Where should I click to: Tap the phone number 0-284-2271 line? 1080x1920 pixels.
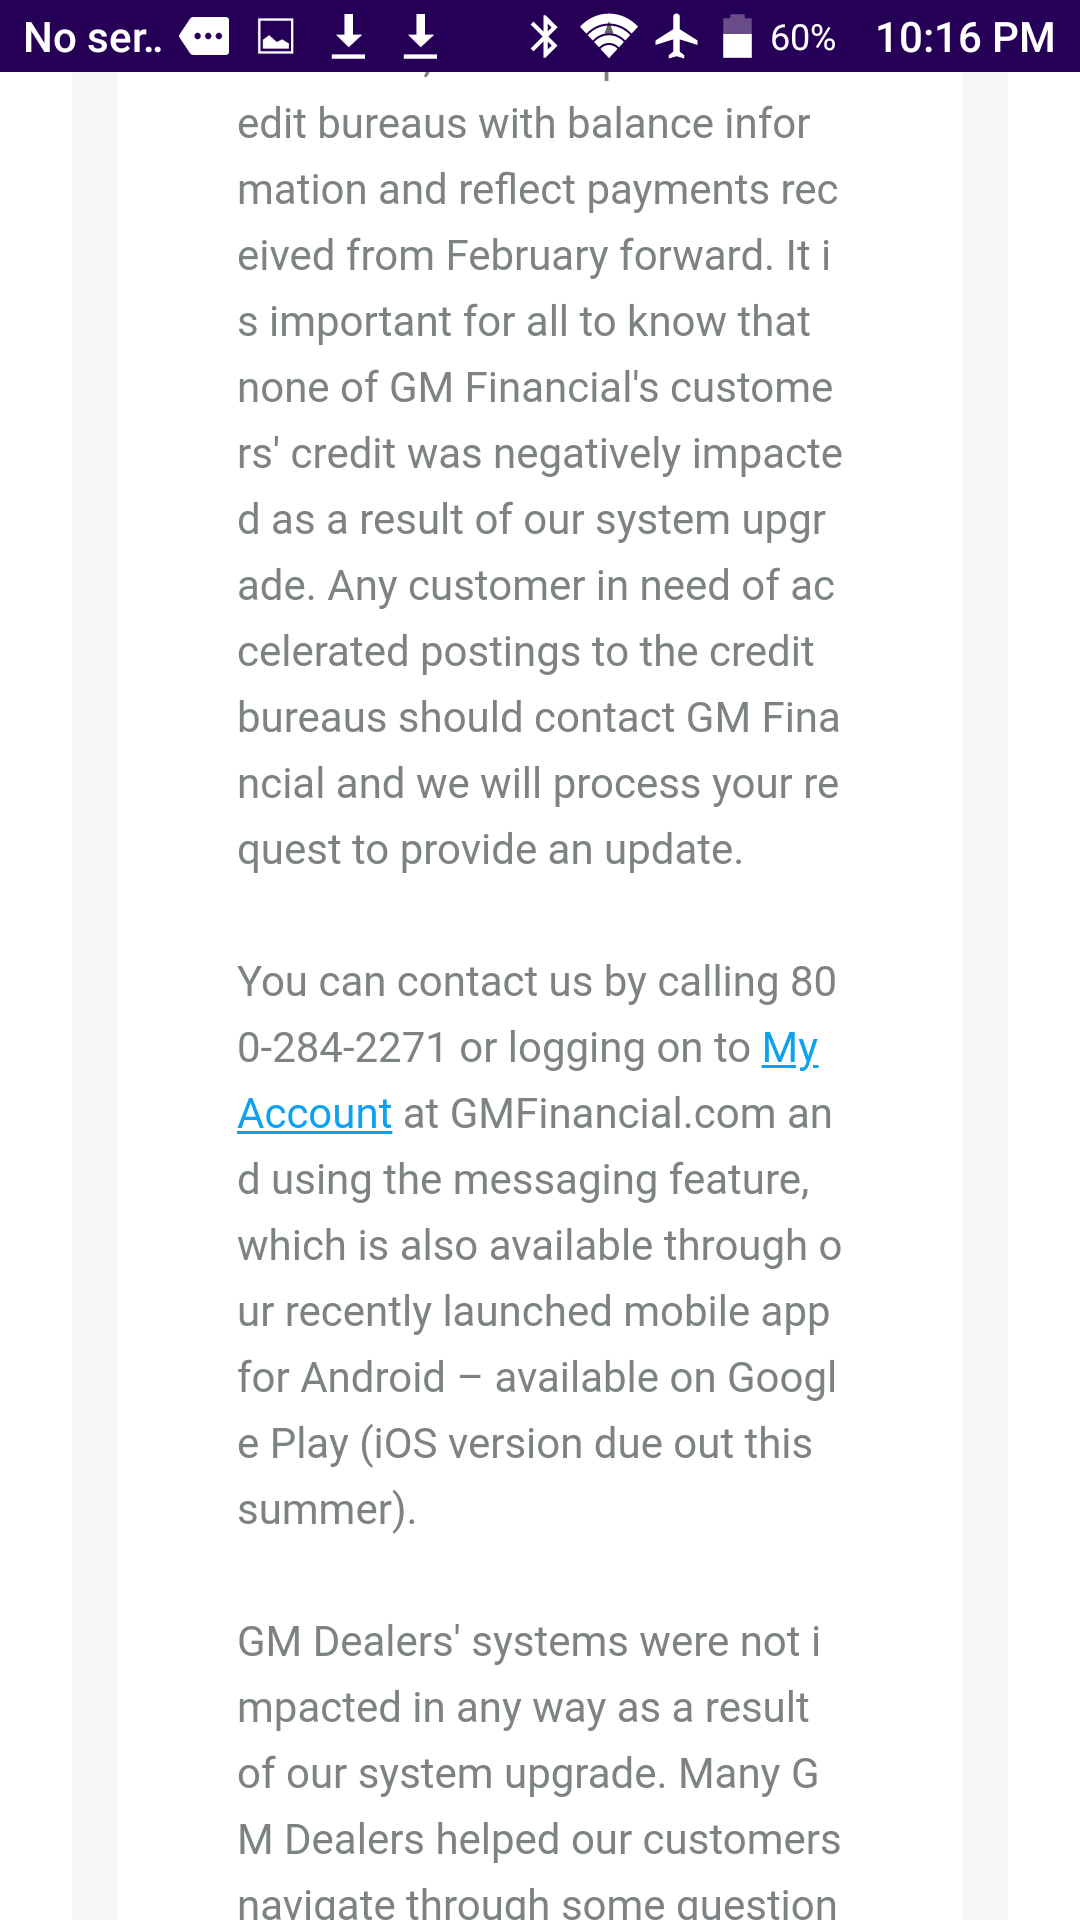click(x=342, y=1048)
